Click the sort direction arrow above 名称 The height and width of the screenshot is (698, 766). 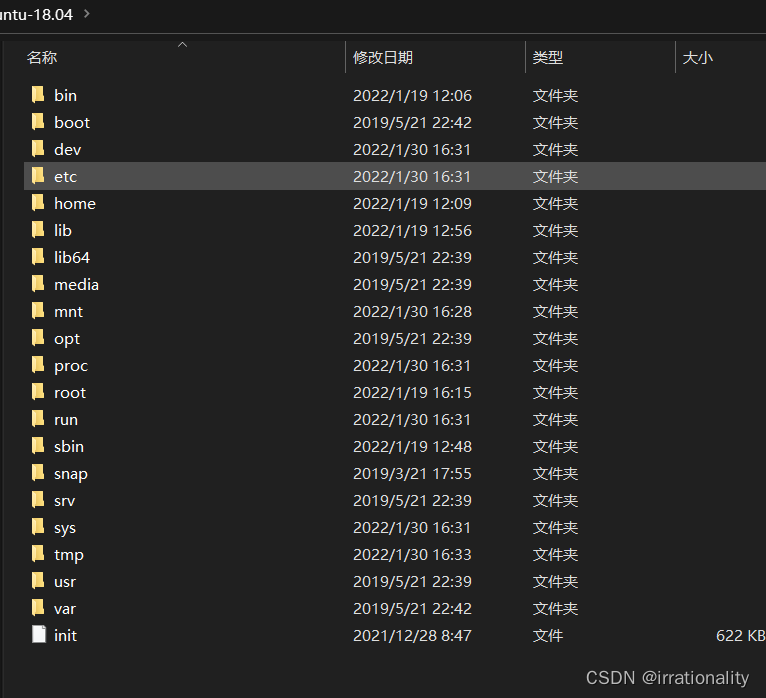coord(182,44)
